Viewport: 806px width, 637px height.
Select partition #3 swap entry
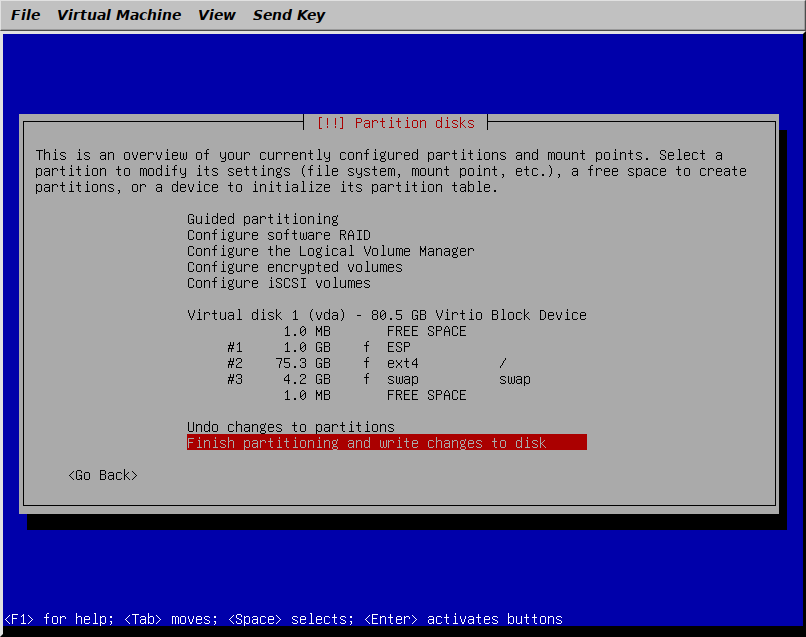pyautogui.click(x=378, y=379)
